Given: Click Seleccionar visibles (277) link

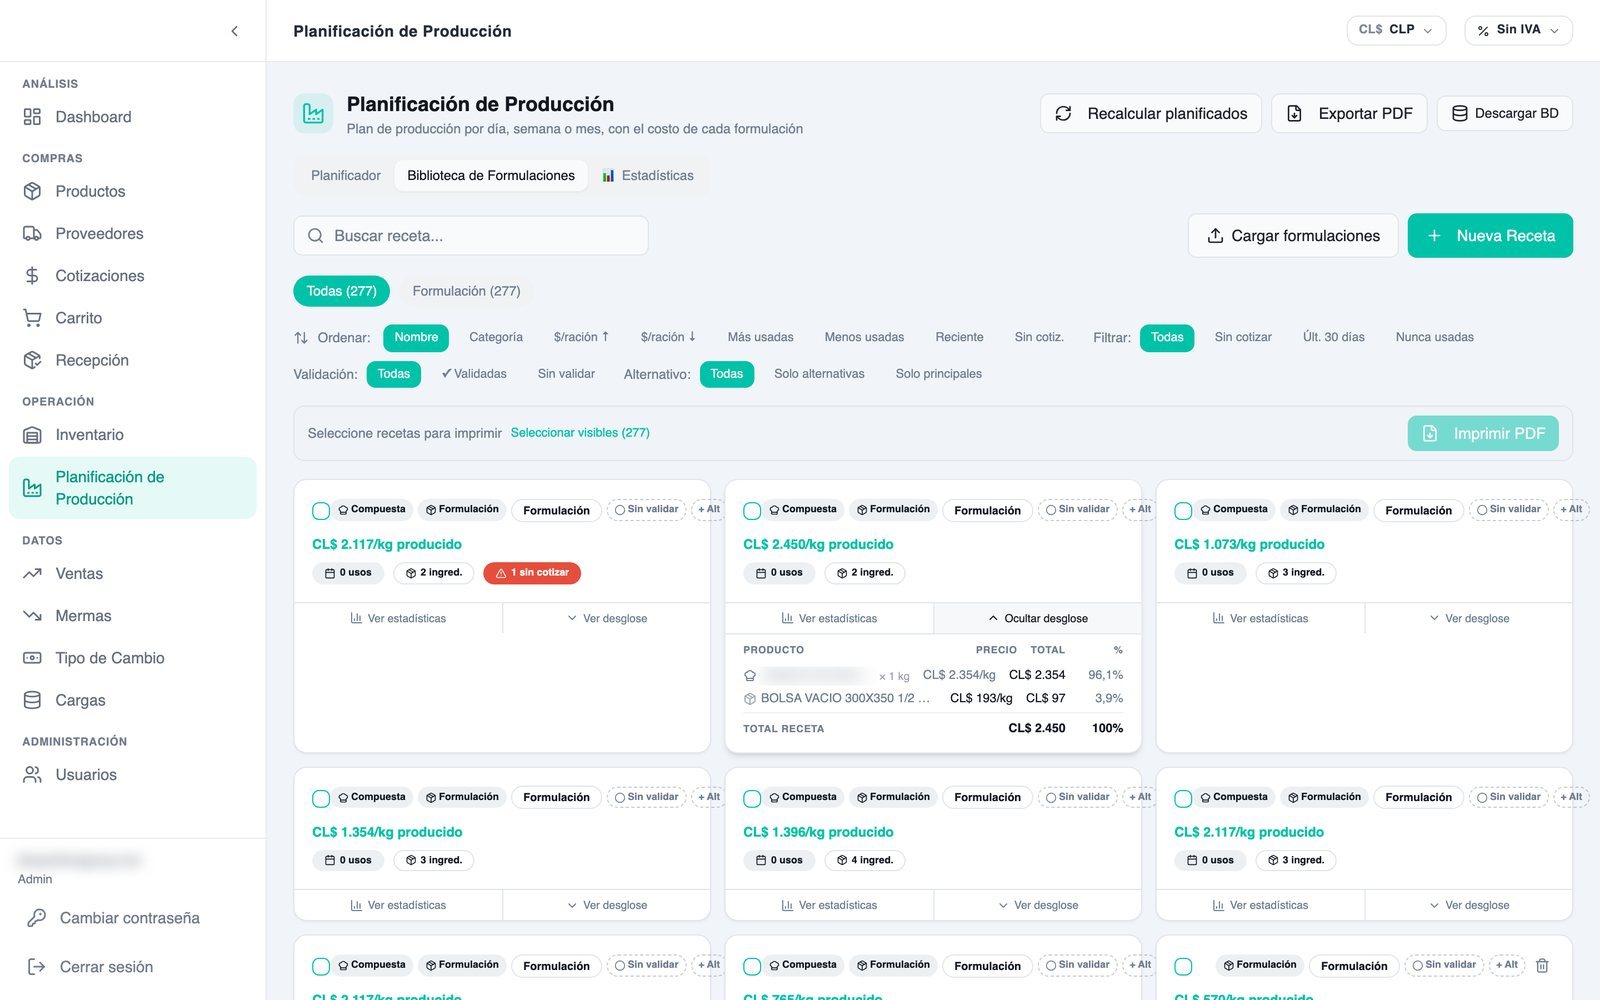Looking at the screenshot, I should (580, 433).
